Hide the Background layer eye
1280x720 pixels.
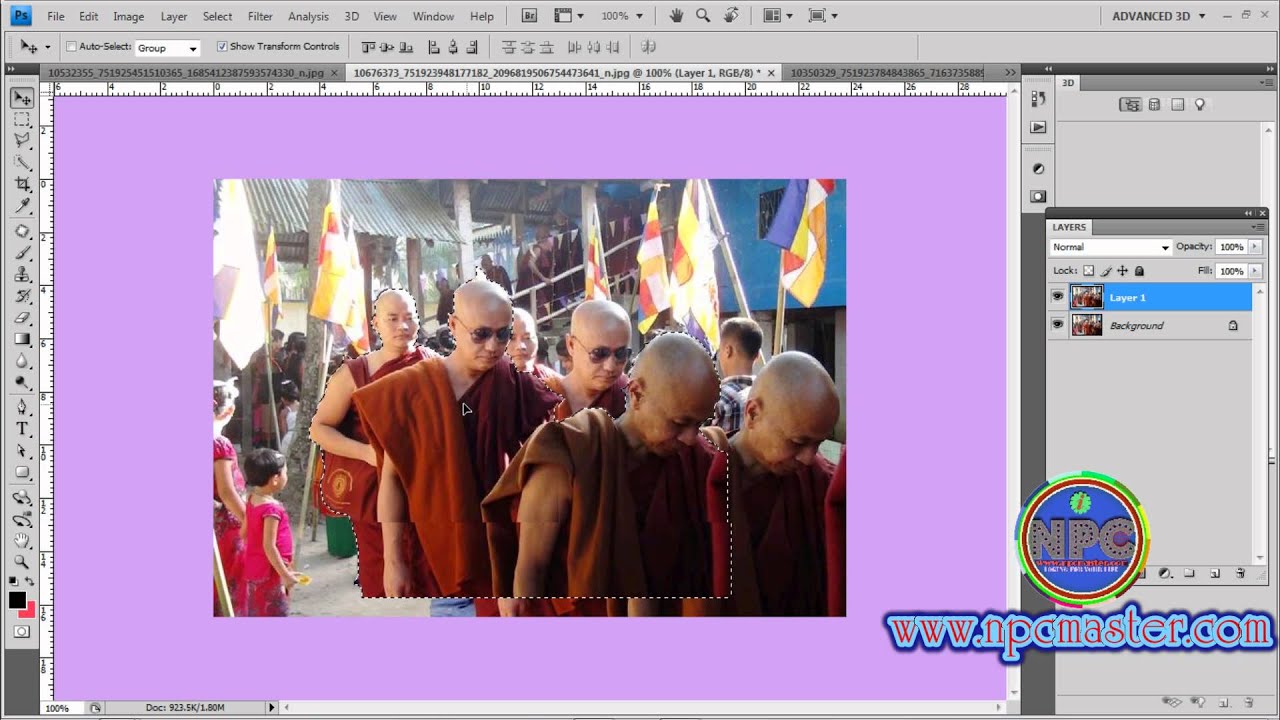coord(1058,325)
